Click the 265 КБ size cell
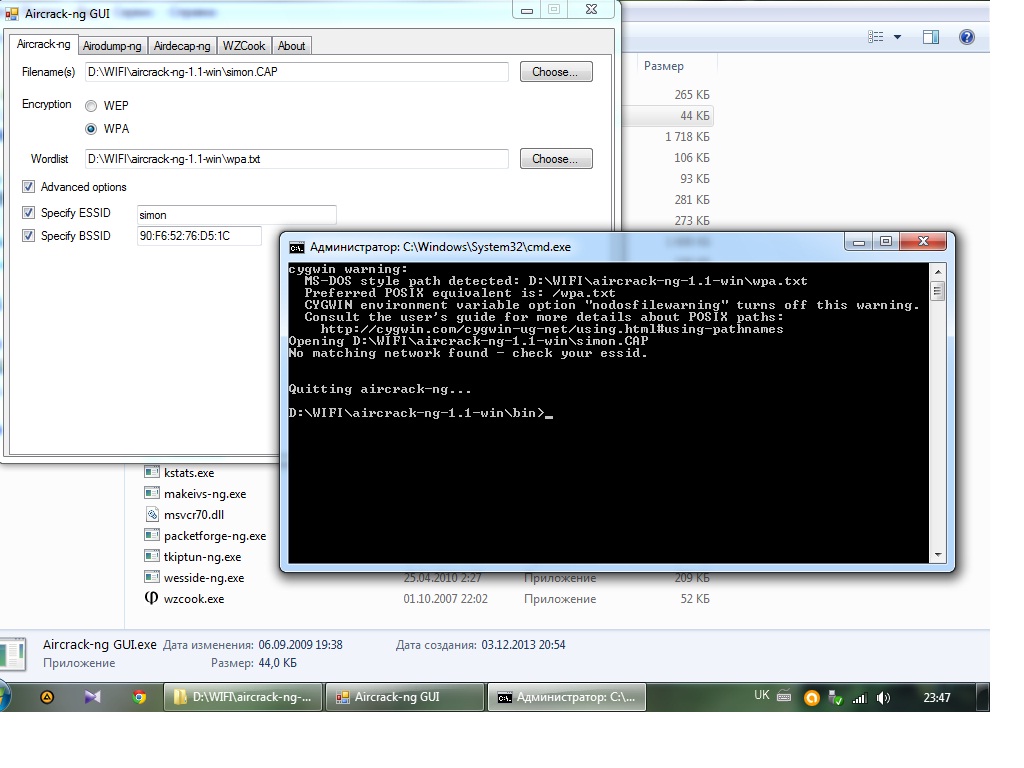The height and width of the screenshot is (768, 1024). [692, 95]
